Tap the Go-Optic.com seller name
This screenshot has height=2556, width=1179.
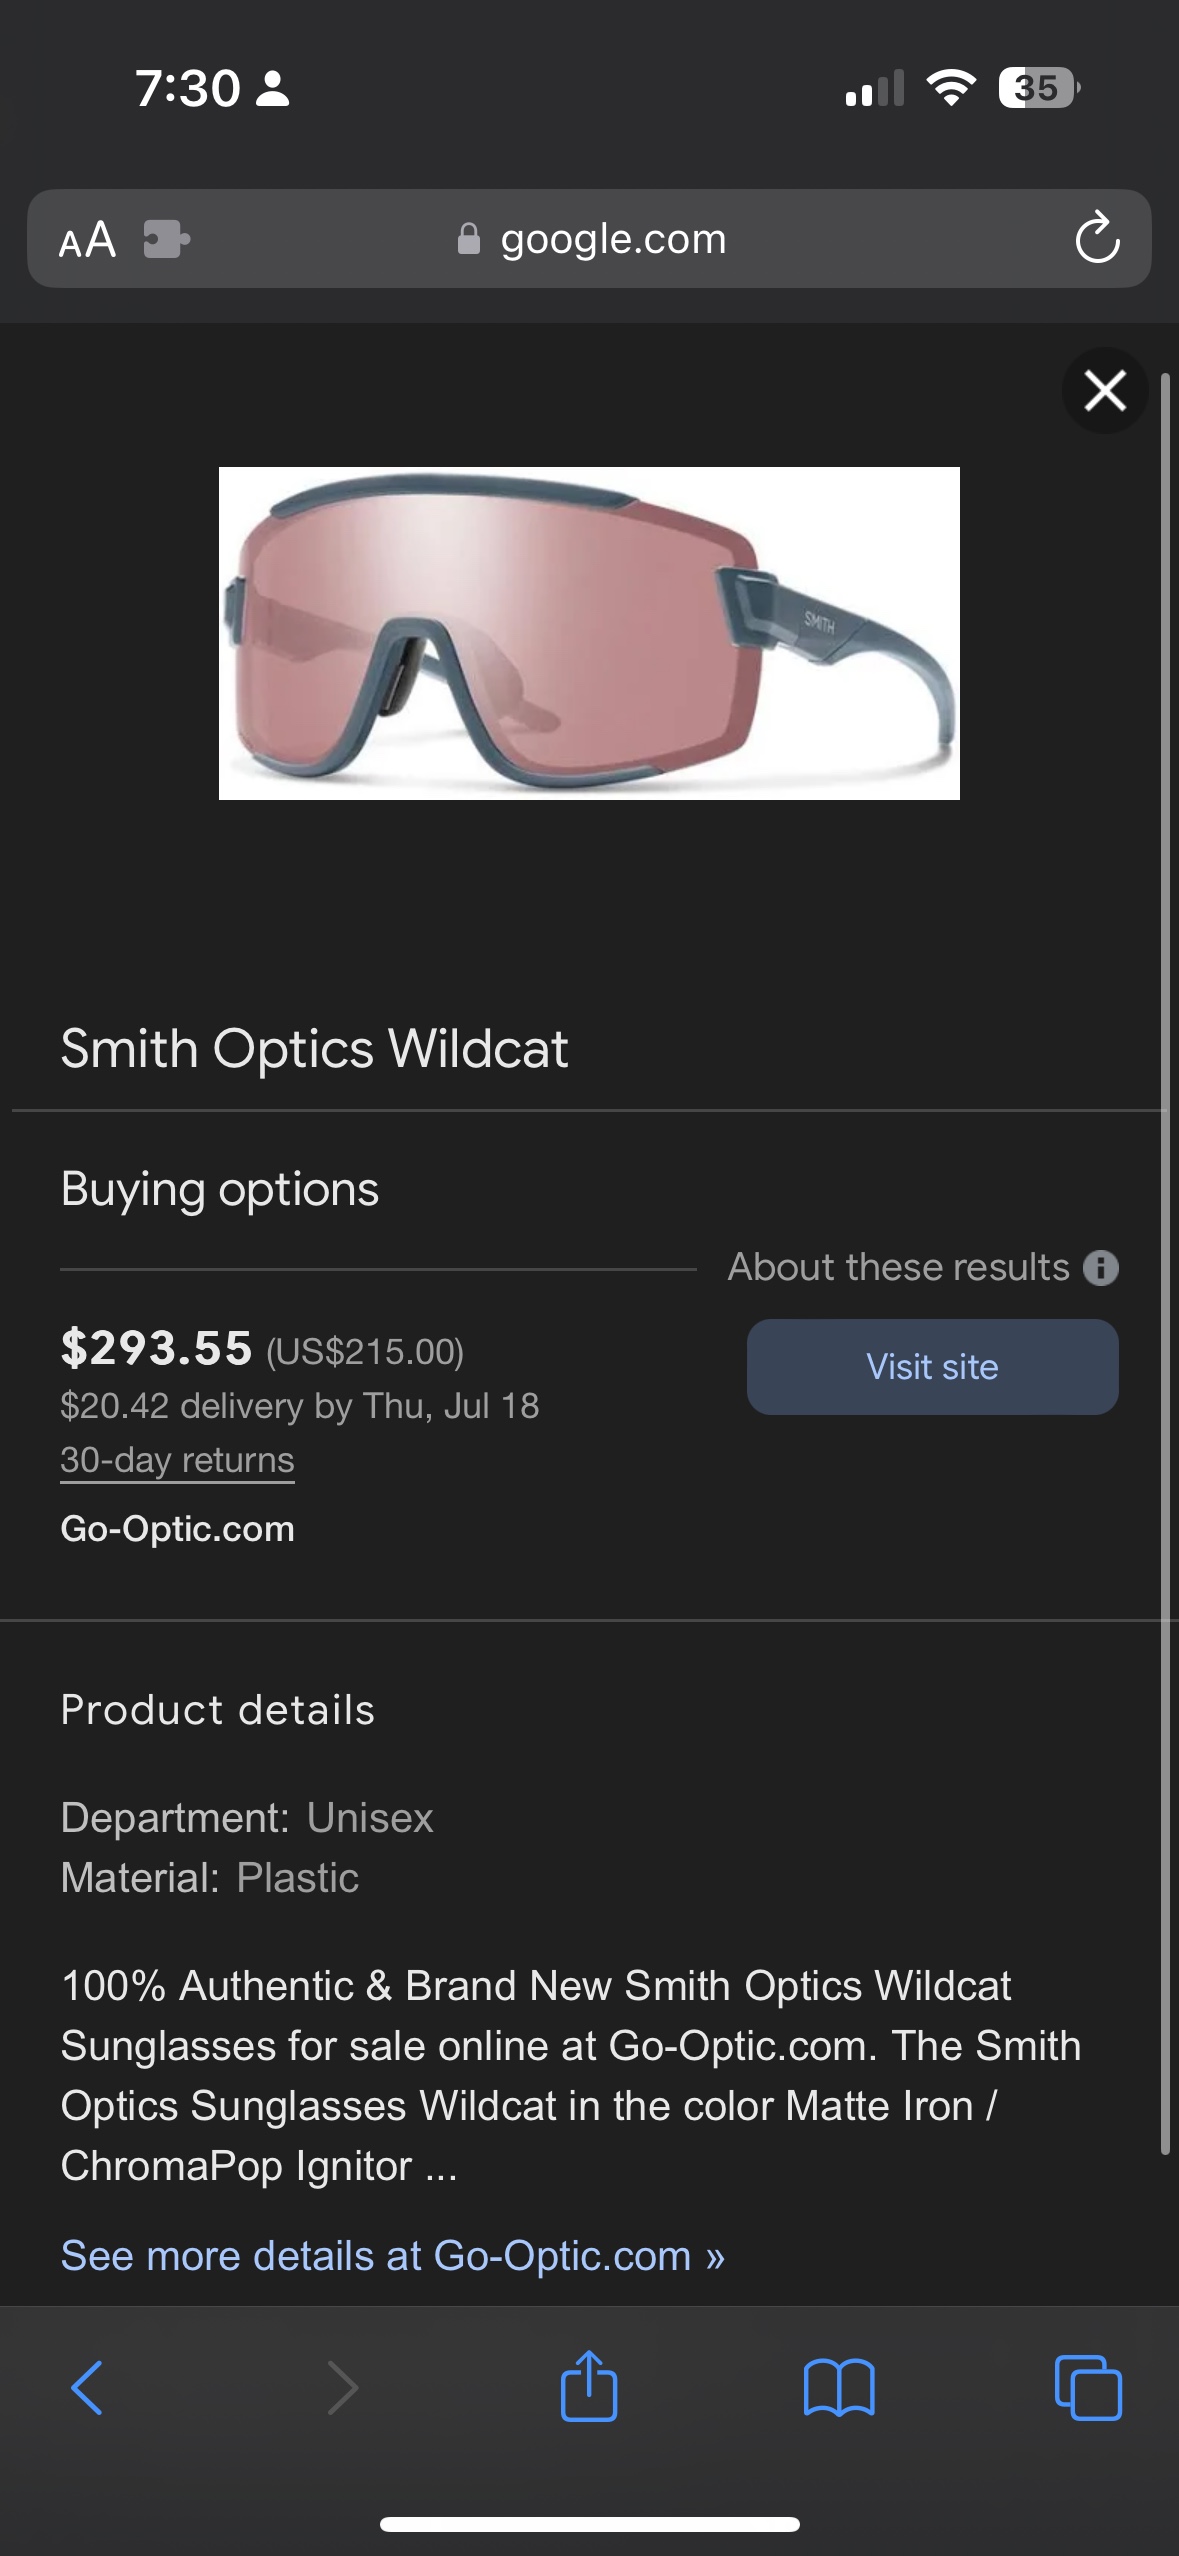point(177,1528)
